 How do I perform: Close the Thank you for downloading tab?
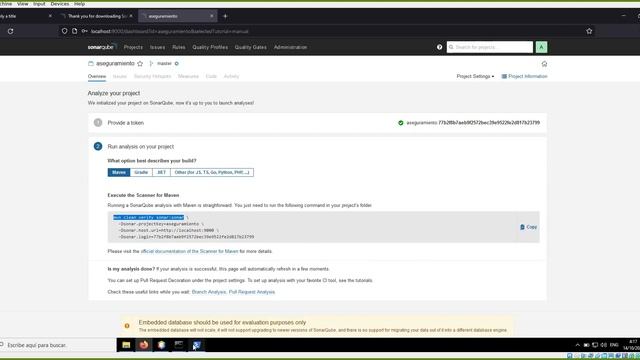coord(131,16)
